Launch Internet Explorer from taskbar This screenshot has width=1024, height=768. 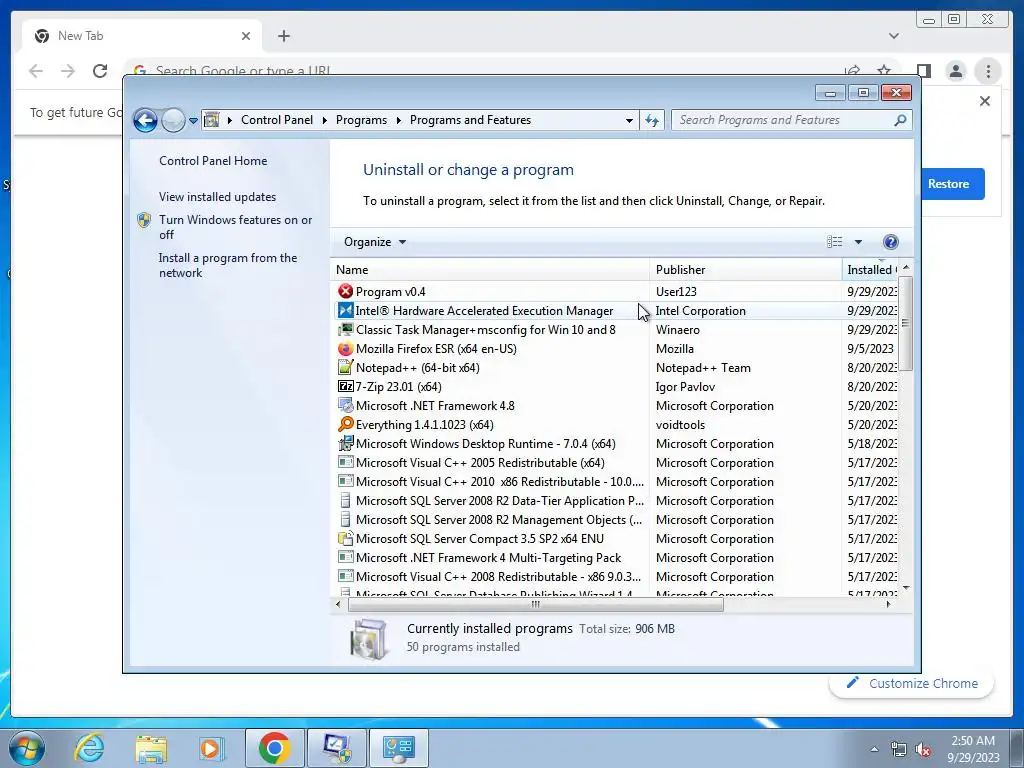click(89, 748)
